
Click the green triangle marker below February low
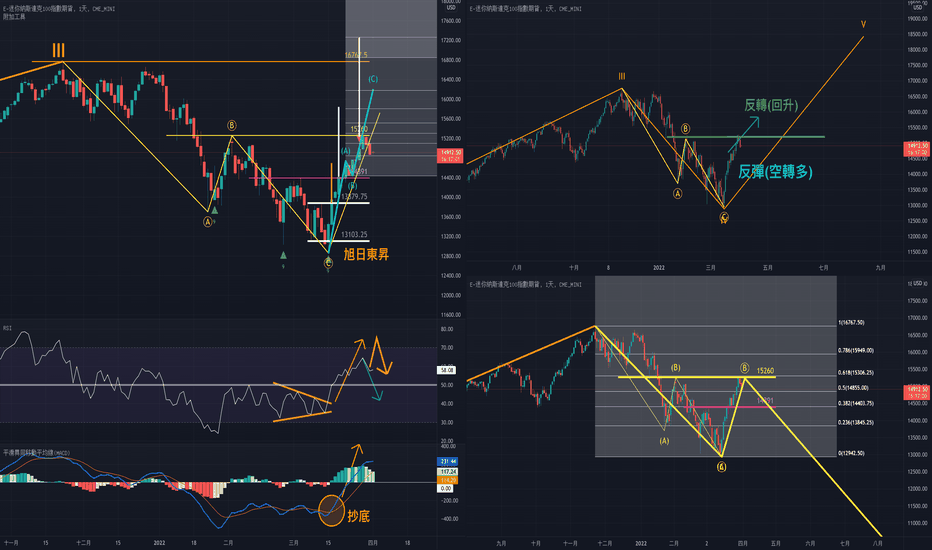(x=283, y=255)
